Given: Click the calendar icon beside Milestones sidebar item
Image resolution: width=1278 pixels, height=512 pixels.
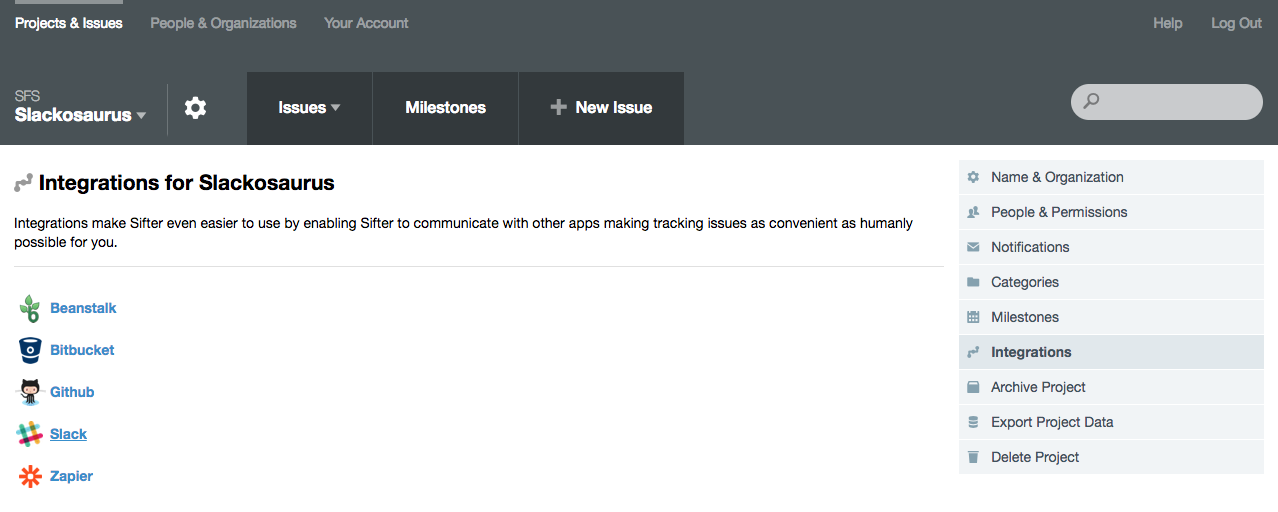Looking at the screenshot, I should 973,317.
